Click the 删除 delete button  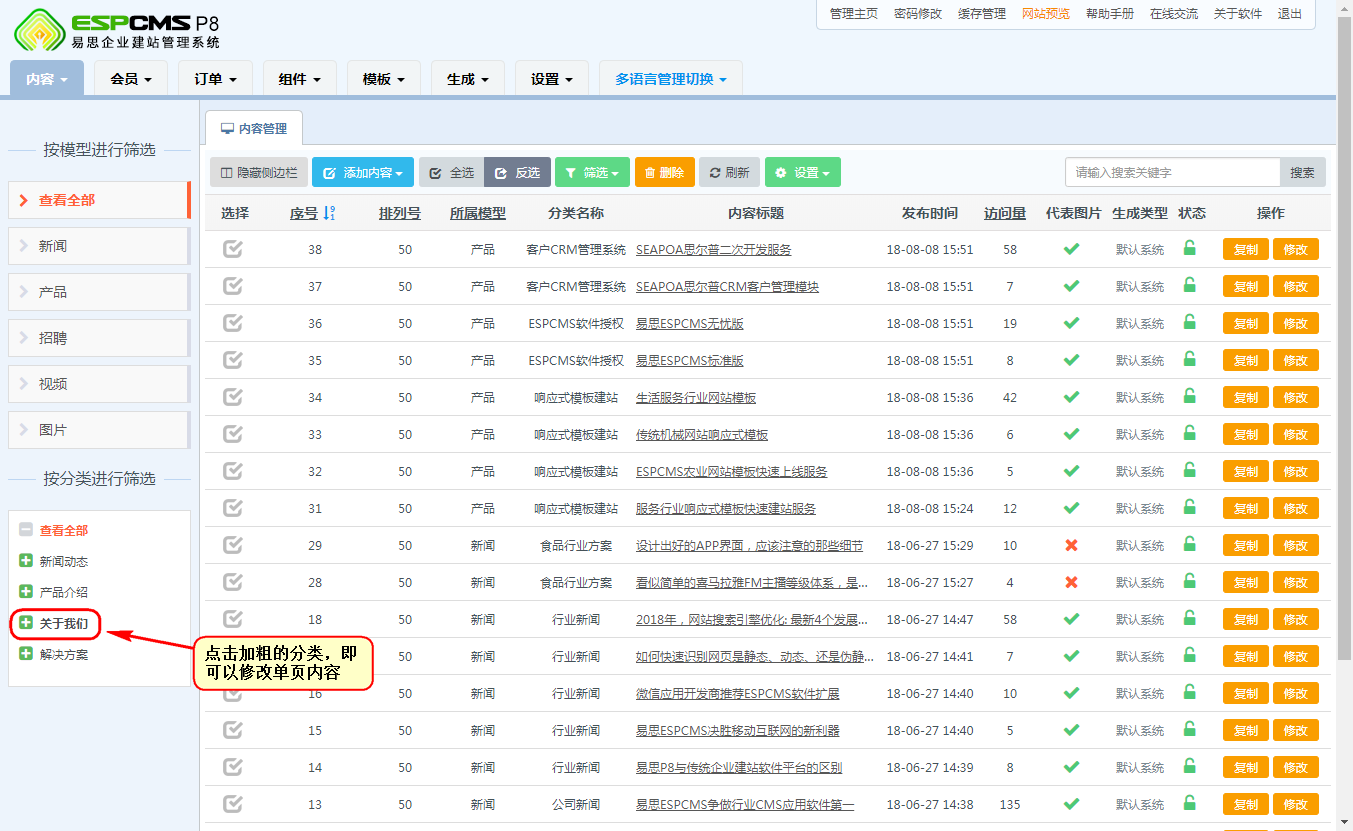664,172
